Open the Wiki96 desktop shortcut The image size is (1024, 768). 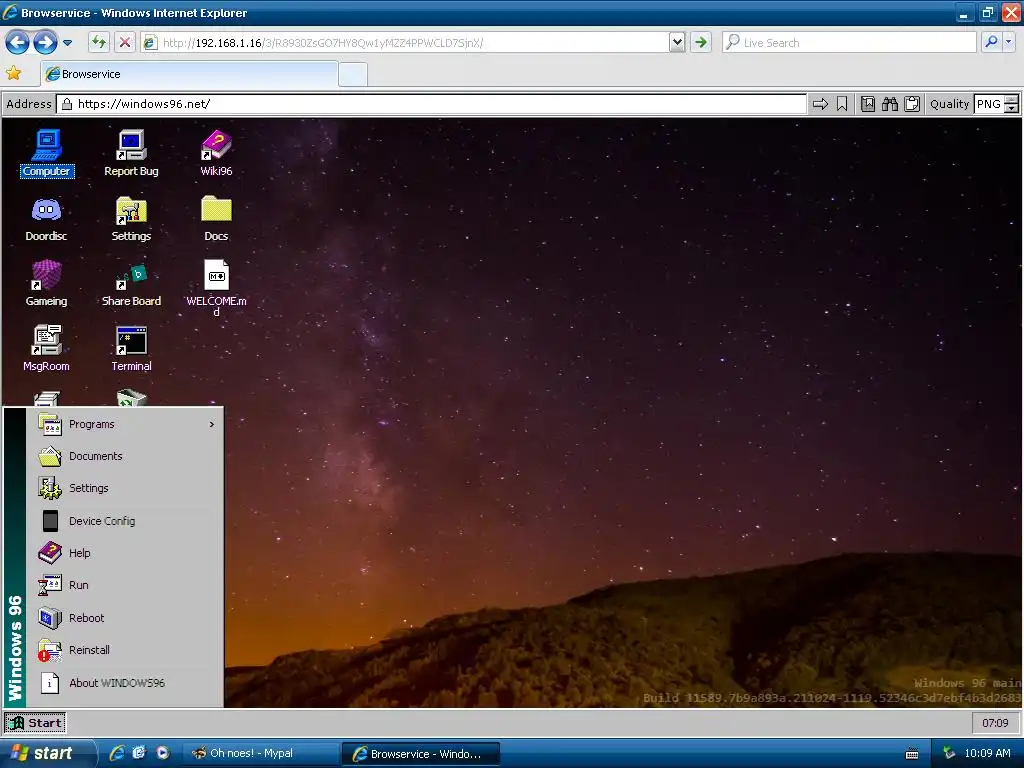tap(216, 153)
